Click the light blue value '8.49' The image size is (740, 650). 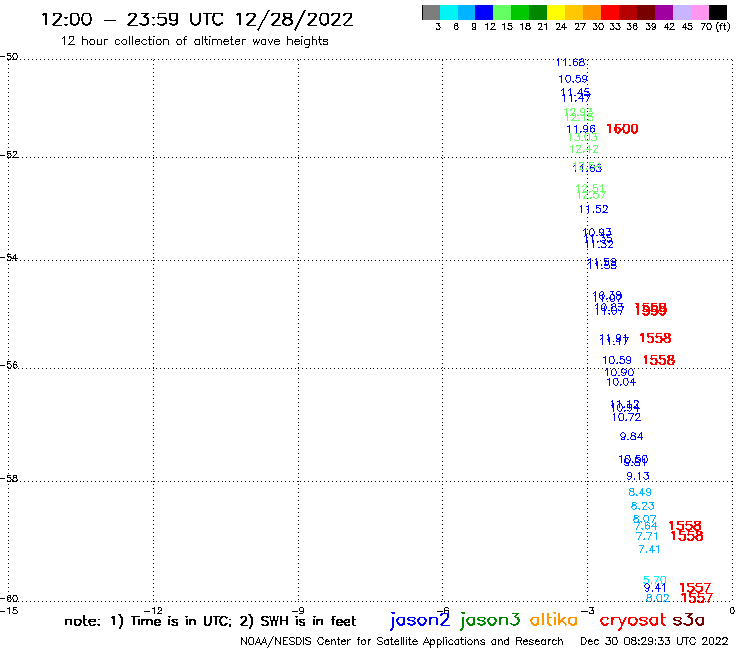tap(640, 492)
